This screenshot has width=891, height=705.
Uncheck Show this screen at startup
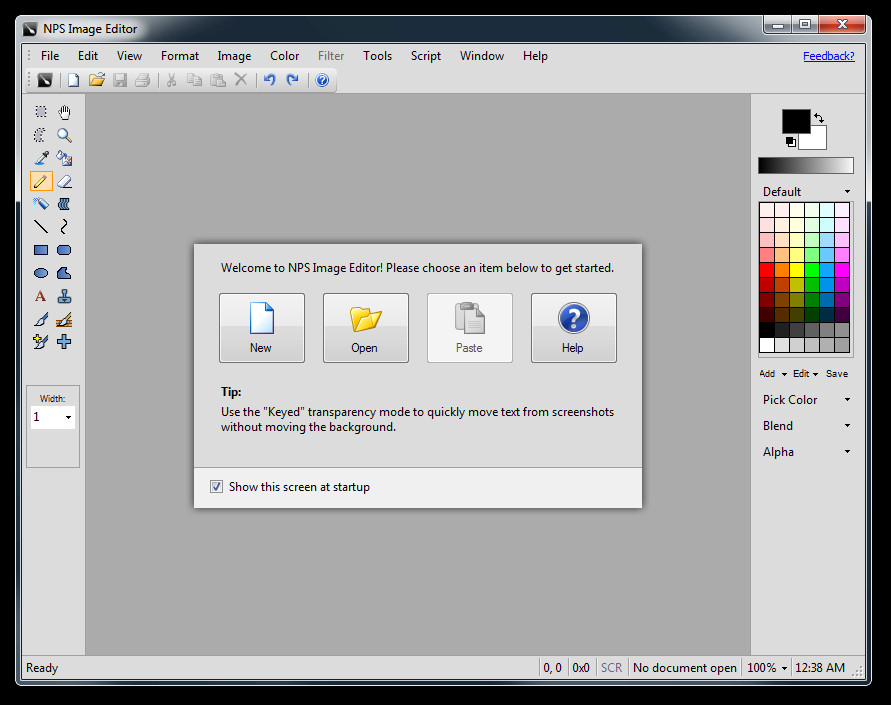click(x=216, y=487)
